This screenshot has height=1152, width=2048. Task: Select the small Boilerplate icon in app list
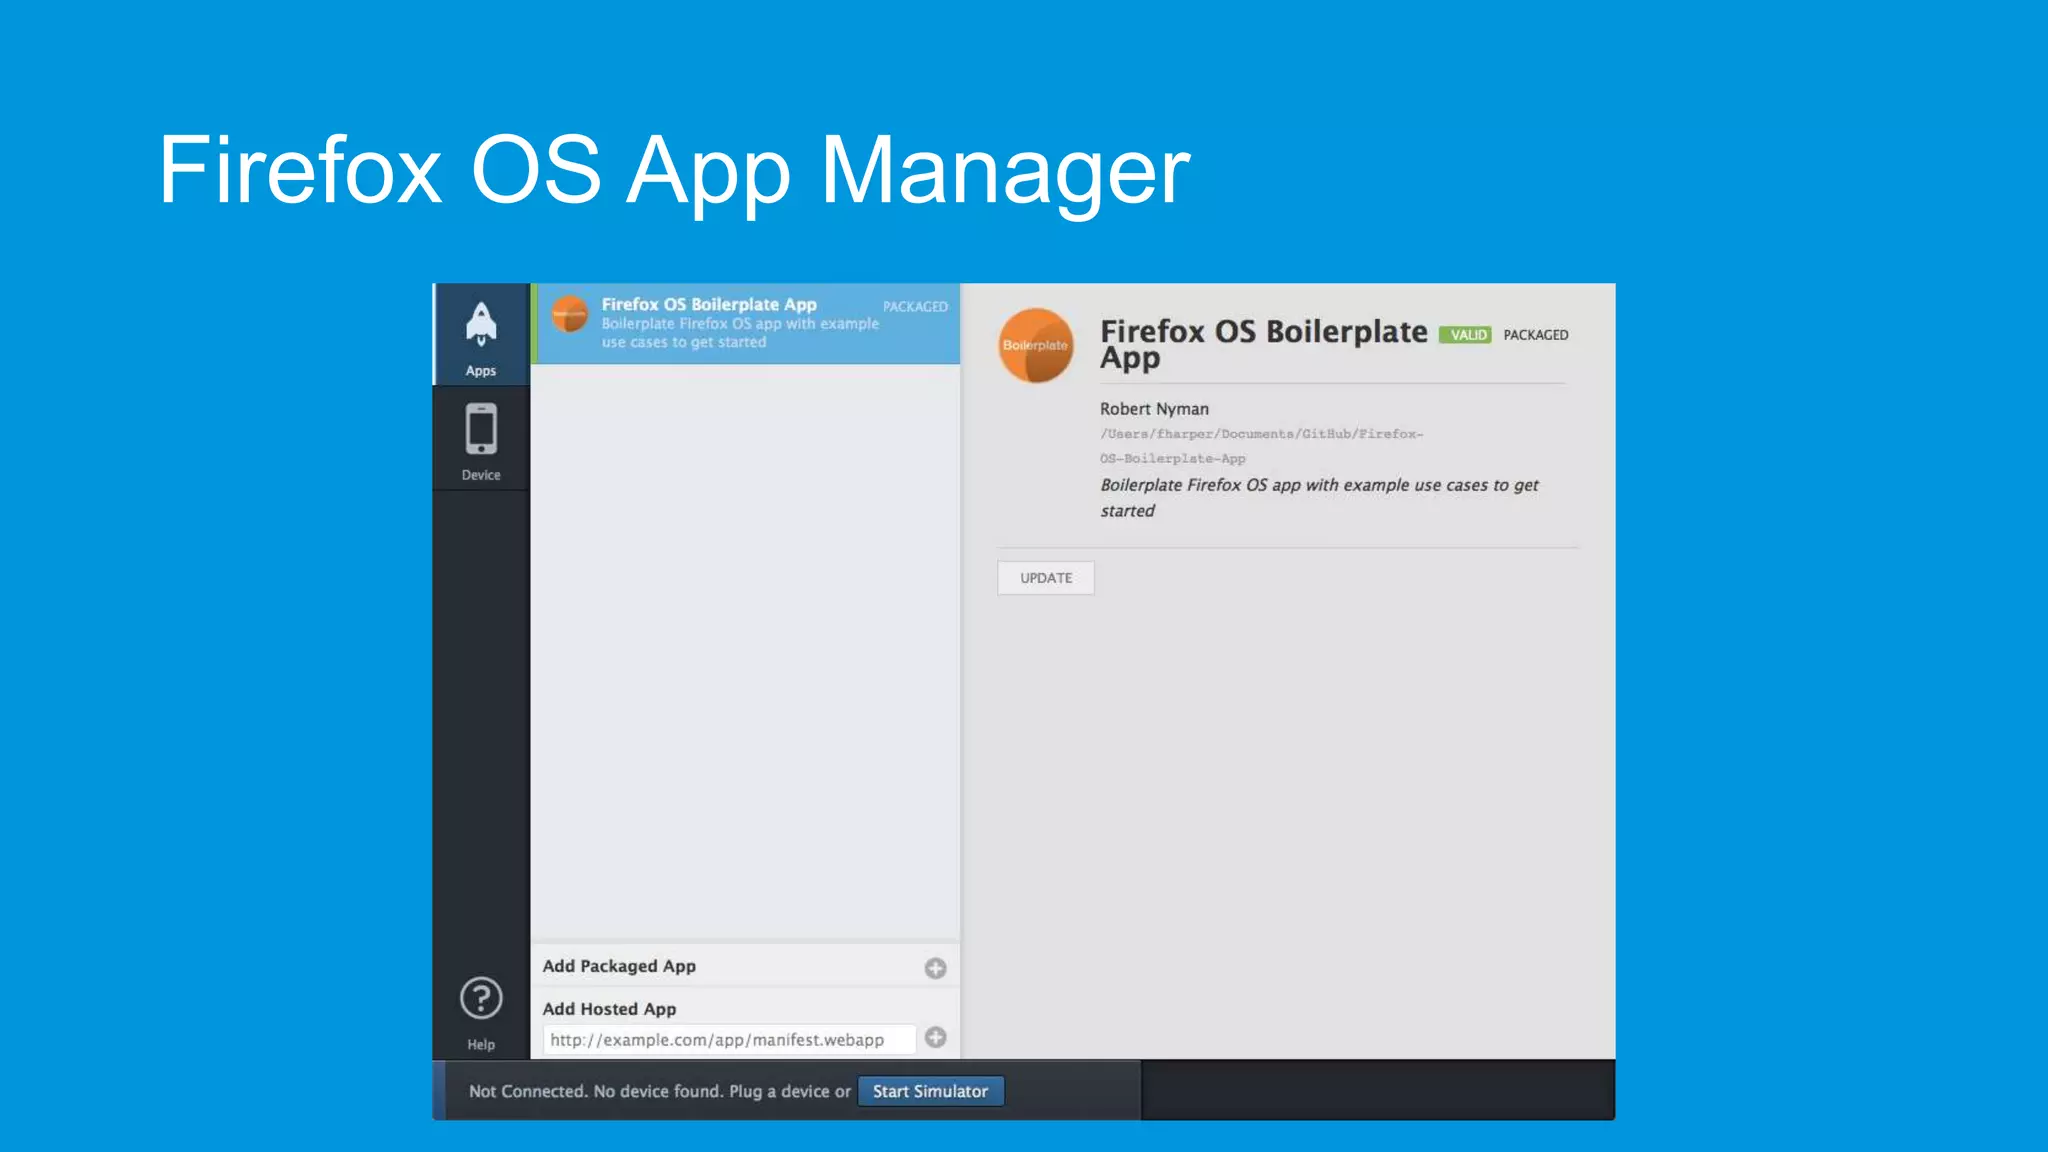pyautogui.click(x=570, y=314)
